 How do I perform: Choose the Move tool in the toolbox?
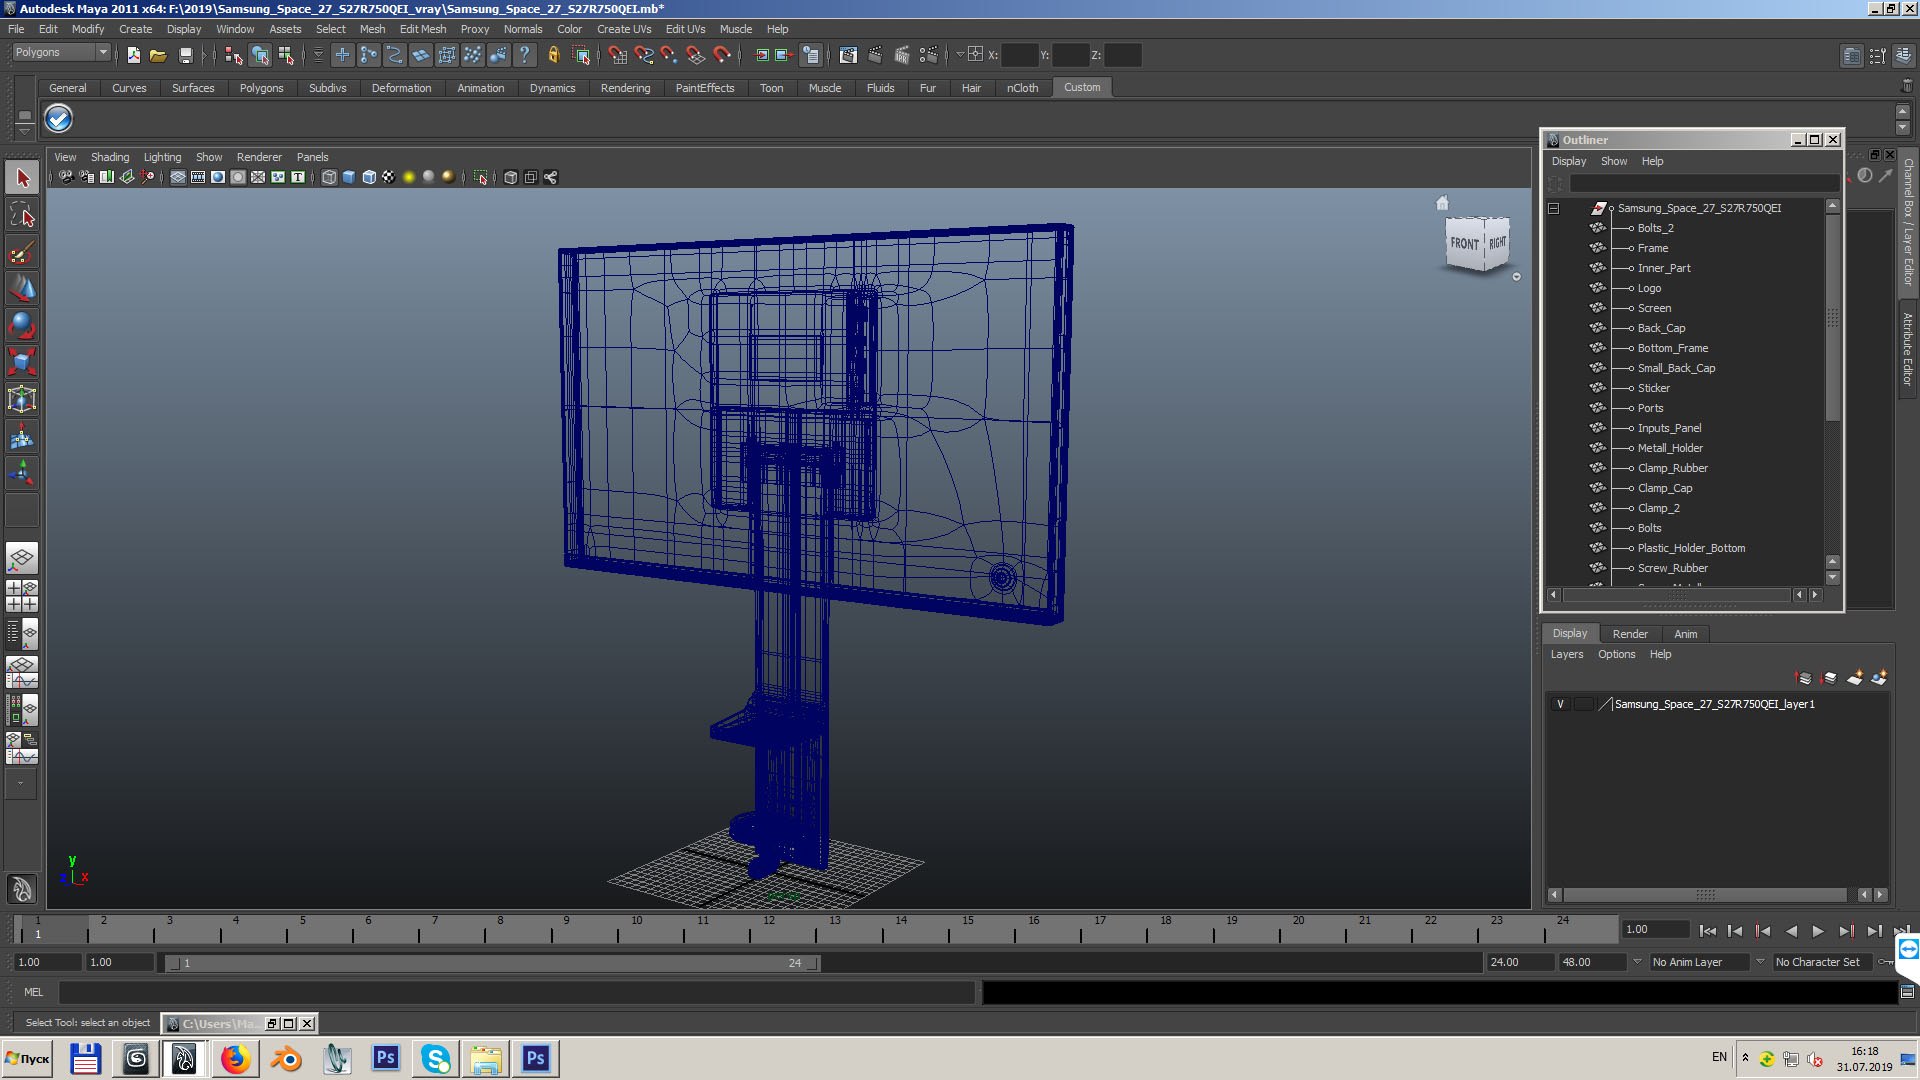pyautogui.click(x=22, y=289)
